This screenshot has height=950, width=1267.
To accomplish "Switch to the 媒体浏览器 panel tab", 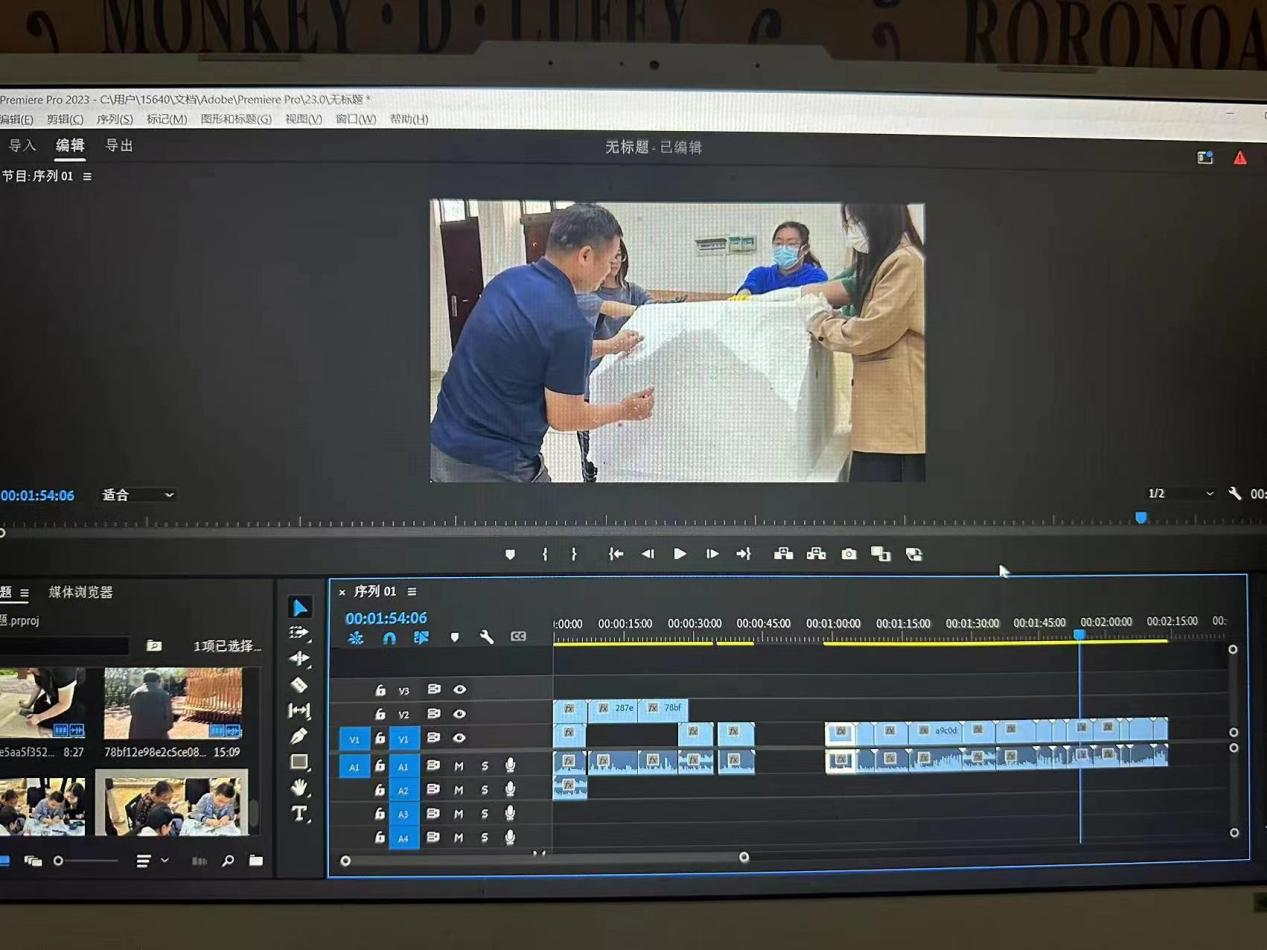I will point(81,592).
